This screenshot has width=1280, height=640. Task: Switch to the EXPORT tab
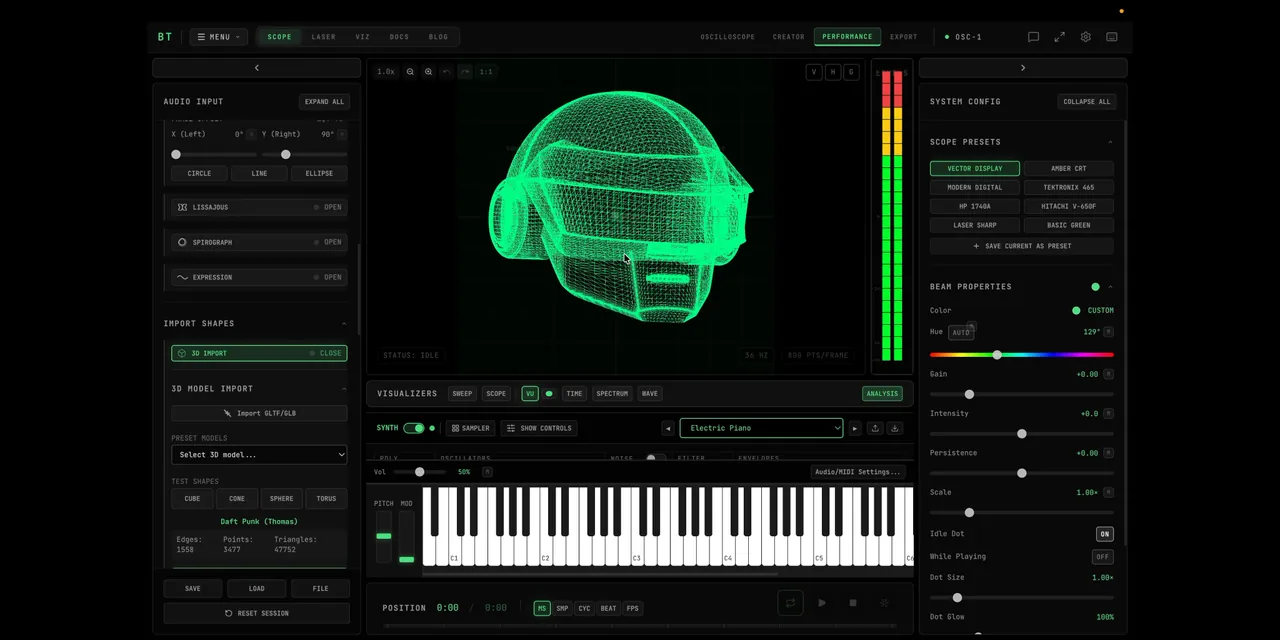click(903, 37)
